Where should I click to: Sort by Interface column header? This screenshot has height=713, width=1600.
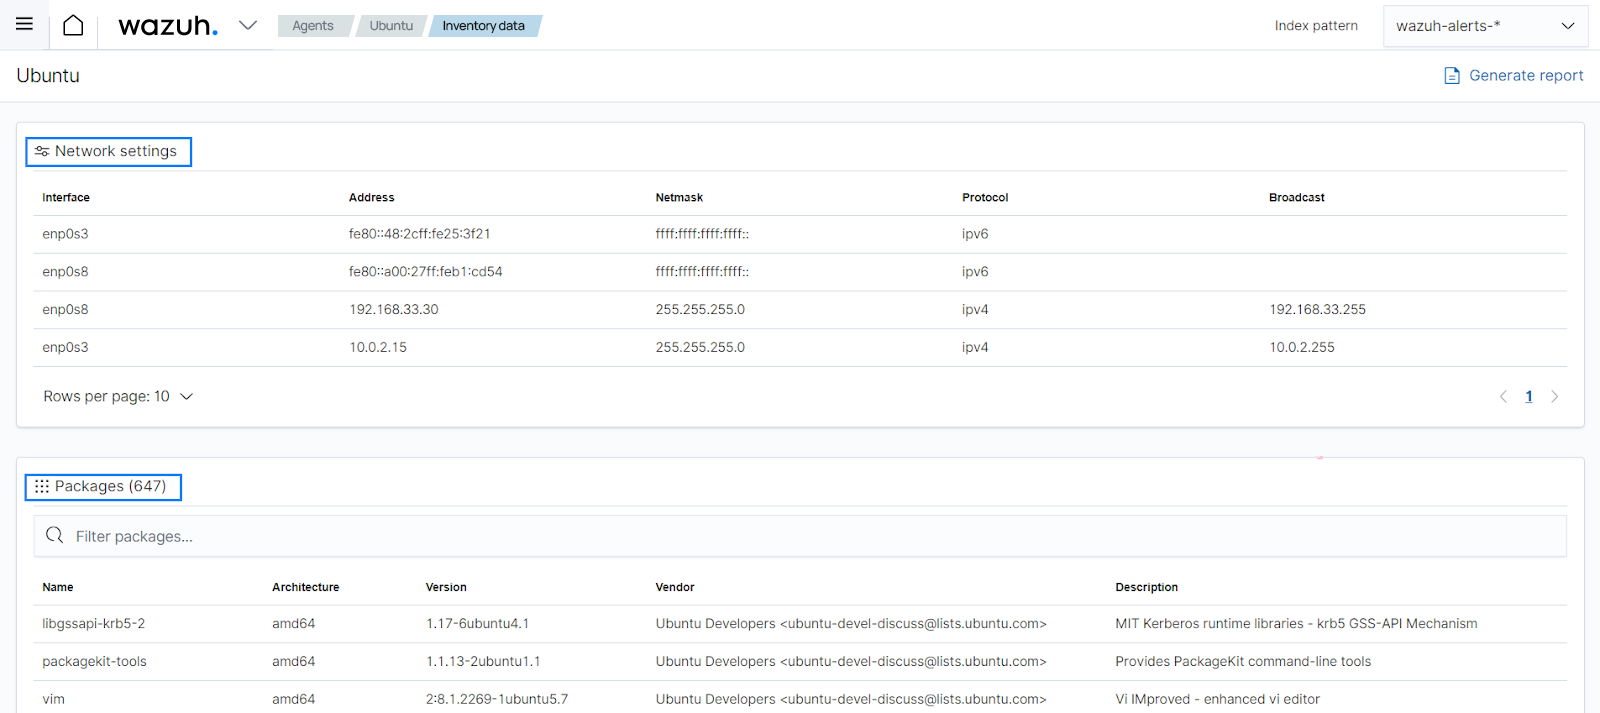pyautogui.click(x=66, y=198)
